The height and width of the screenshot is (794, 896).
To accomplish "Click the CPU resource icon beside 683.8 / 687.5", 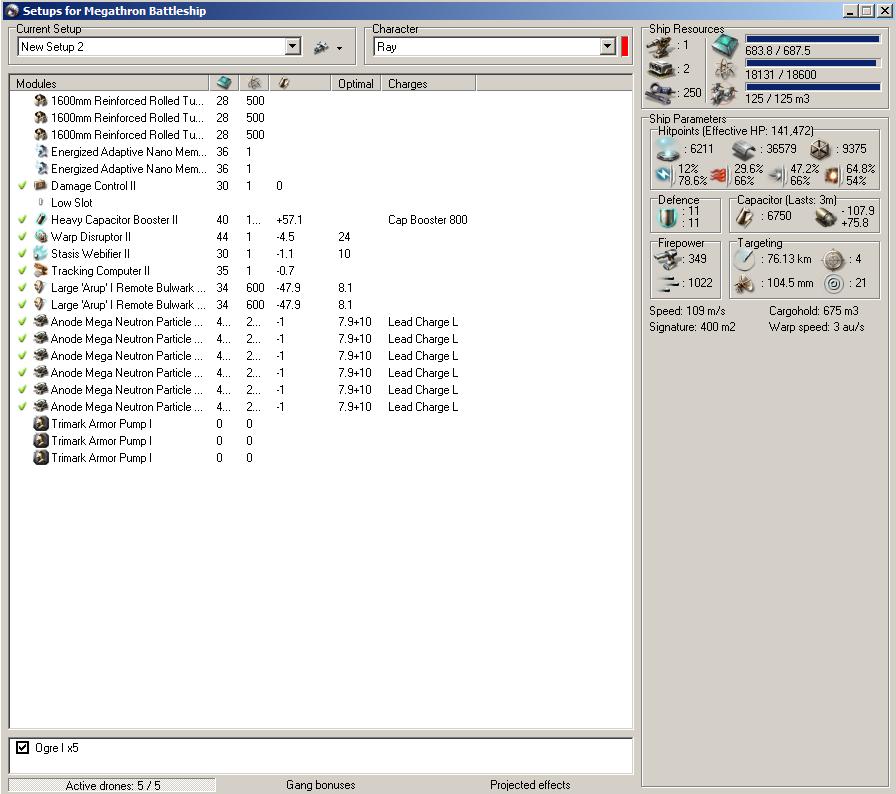I will pos(725,46).
